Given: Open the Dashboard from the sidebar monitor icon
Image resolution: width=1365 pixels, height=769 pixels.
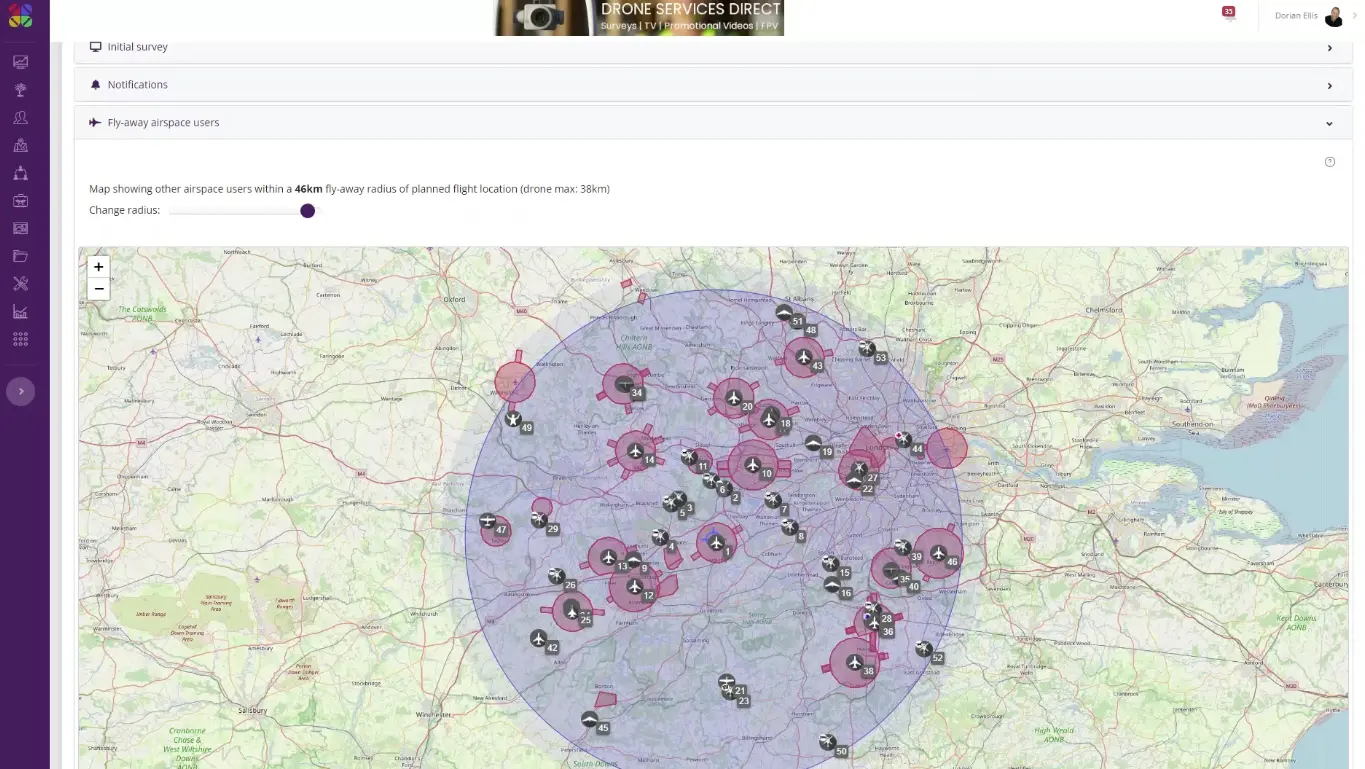Looking at the screenshot, I should (x=20, y=61).
